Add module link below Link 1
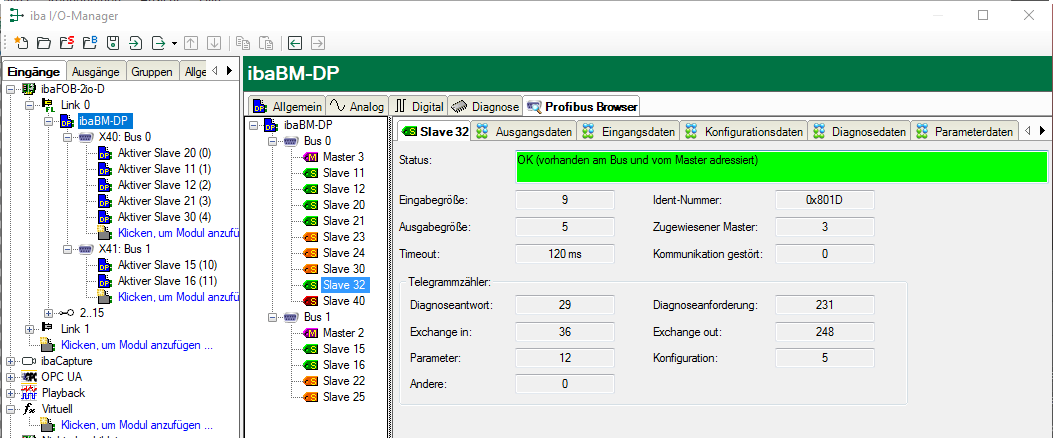The image size is (1054, 438). click(137, 345)
